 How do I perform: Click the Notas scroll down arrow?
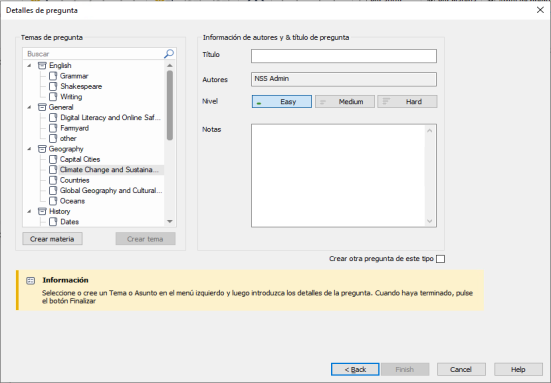coord(430,221)
